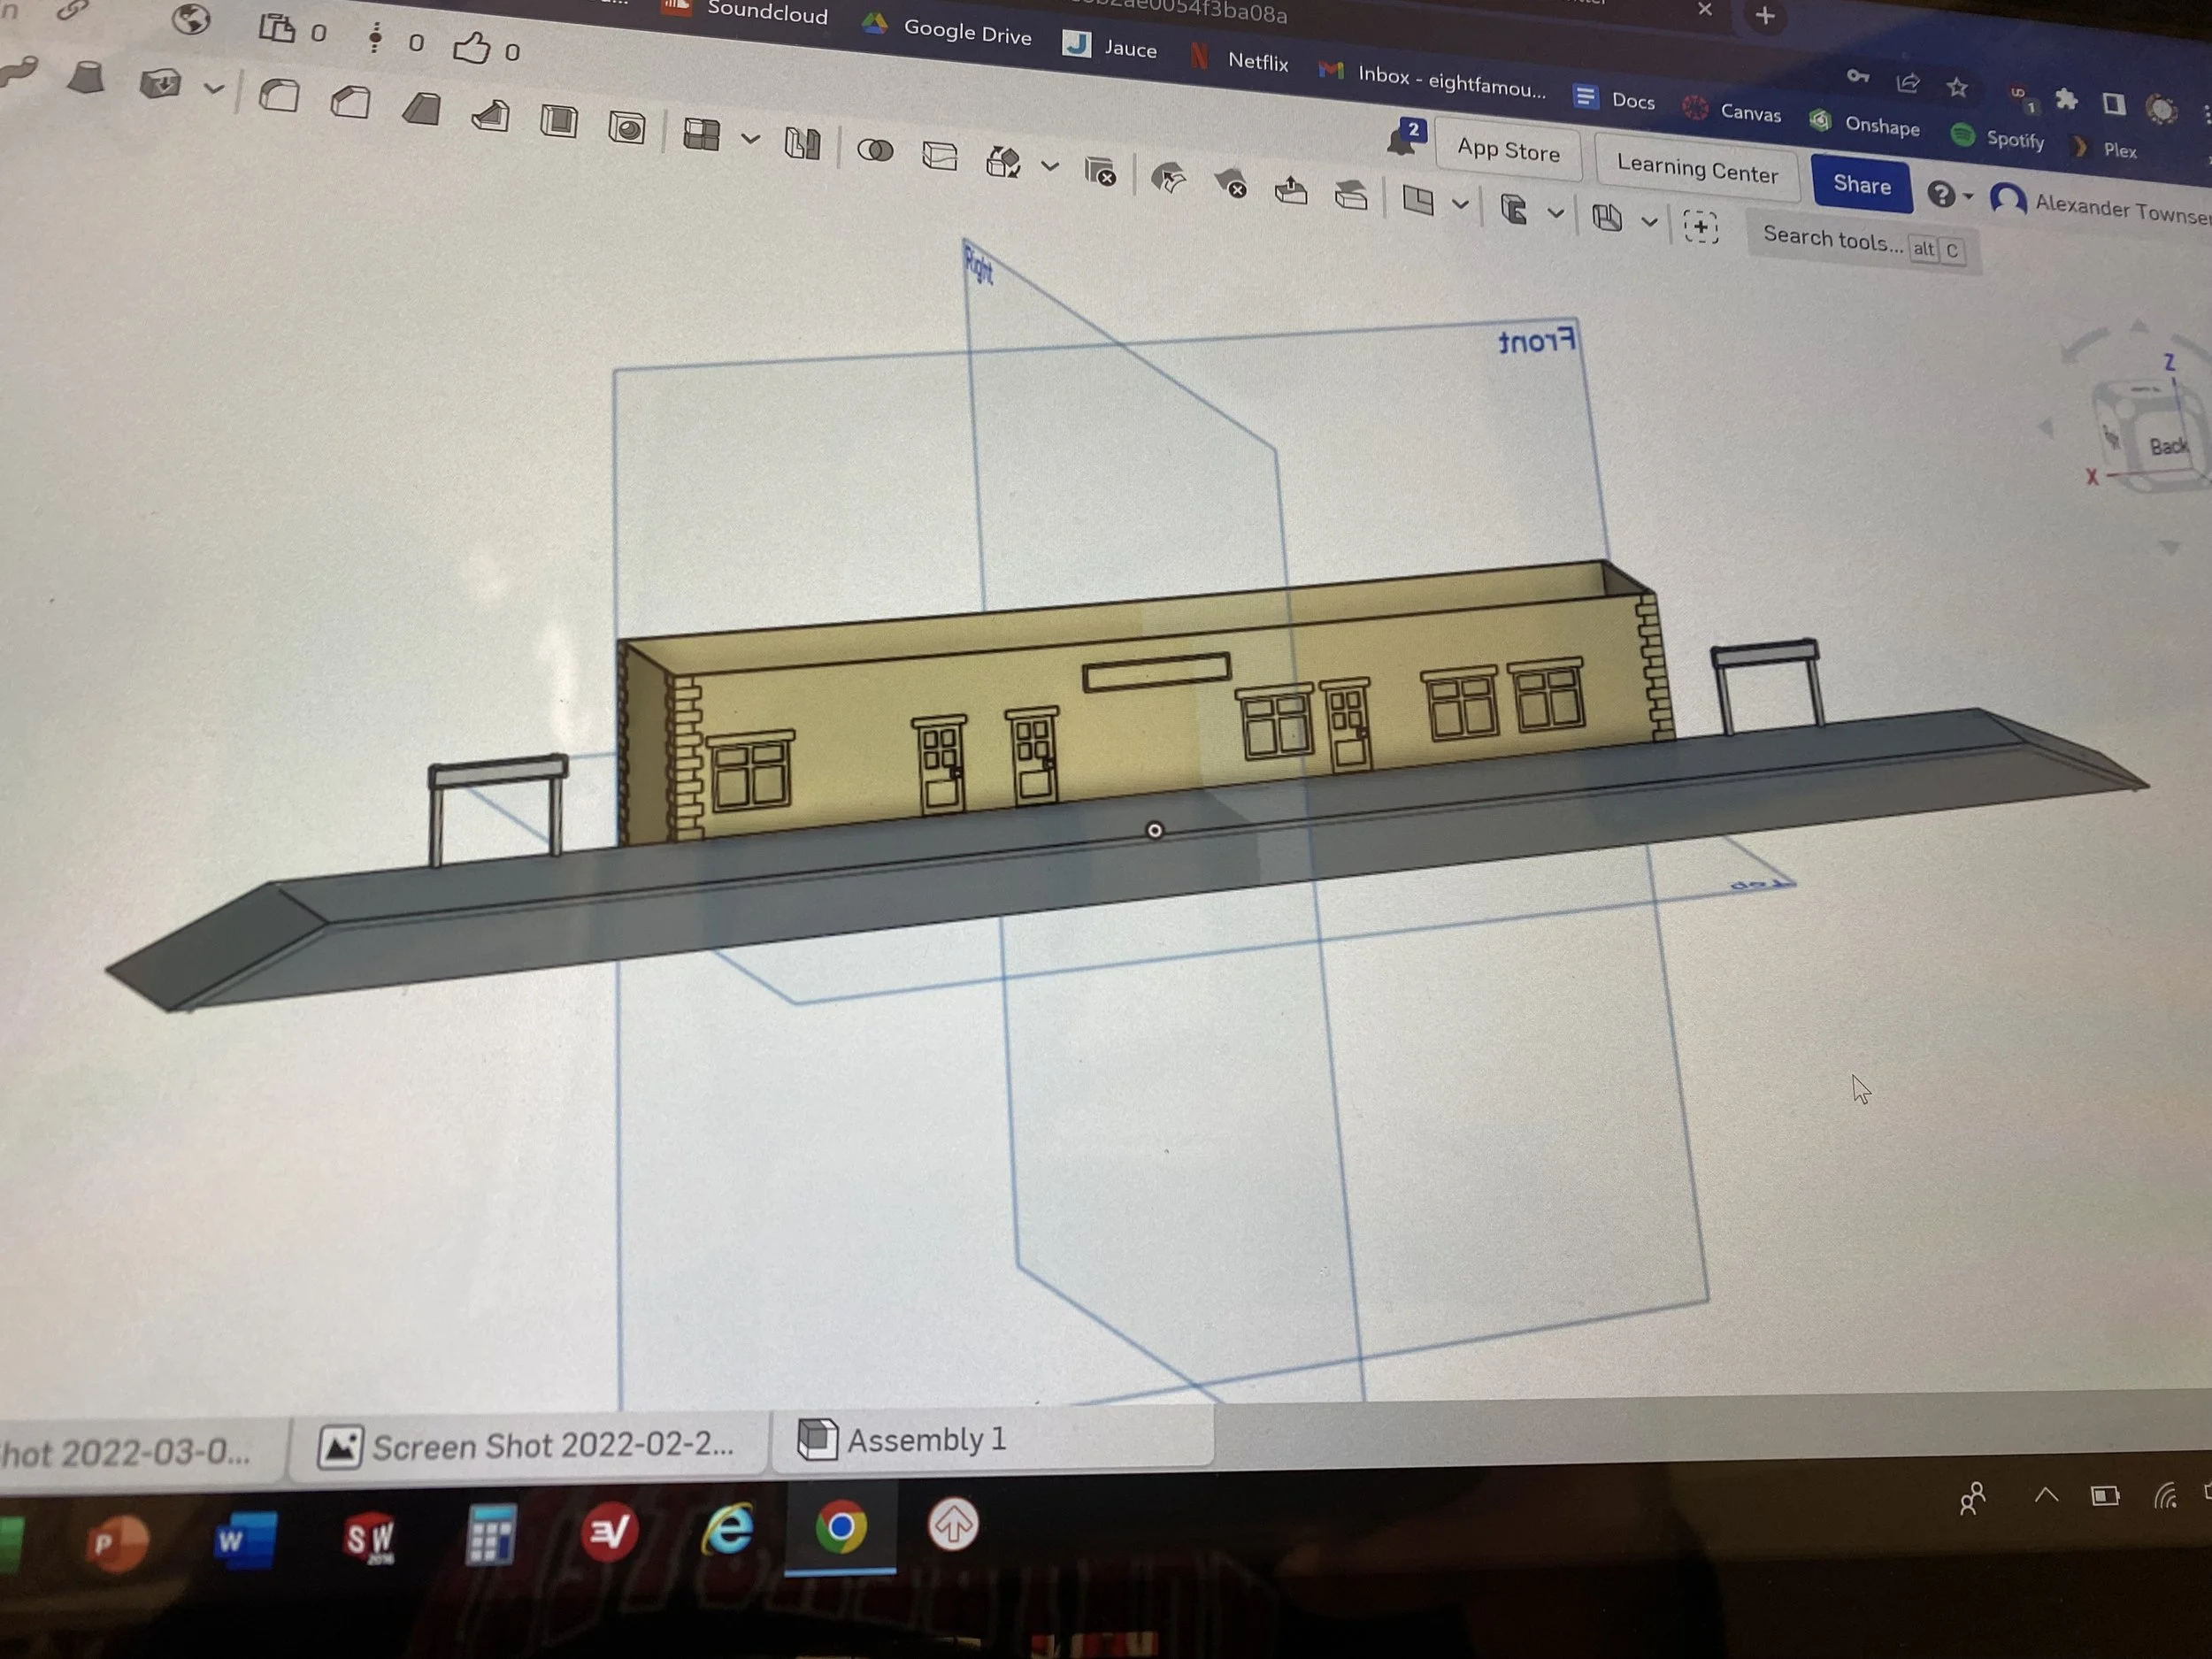Select the Frame tool icon
This screenshot has height=1659, width=2212.
tap(1513, 210)
